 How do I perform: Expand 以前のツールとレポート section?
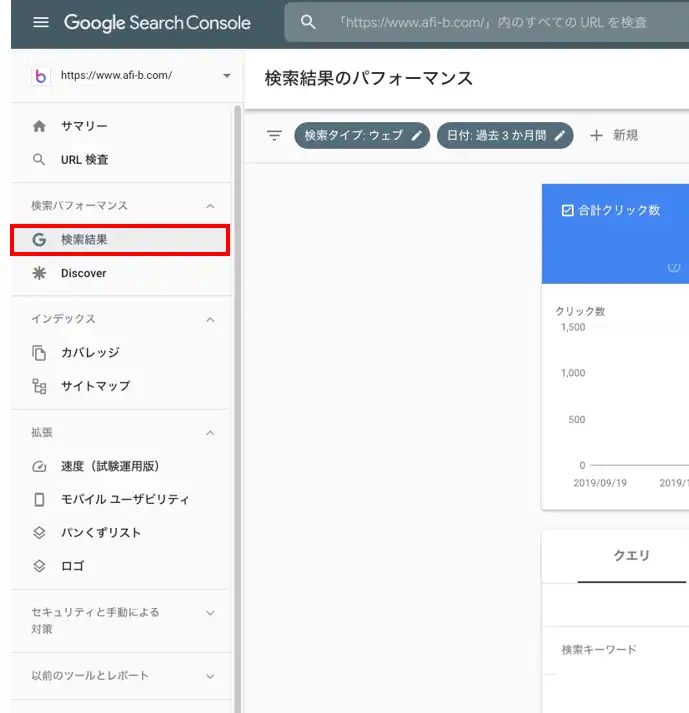click(210, 676)
